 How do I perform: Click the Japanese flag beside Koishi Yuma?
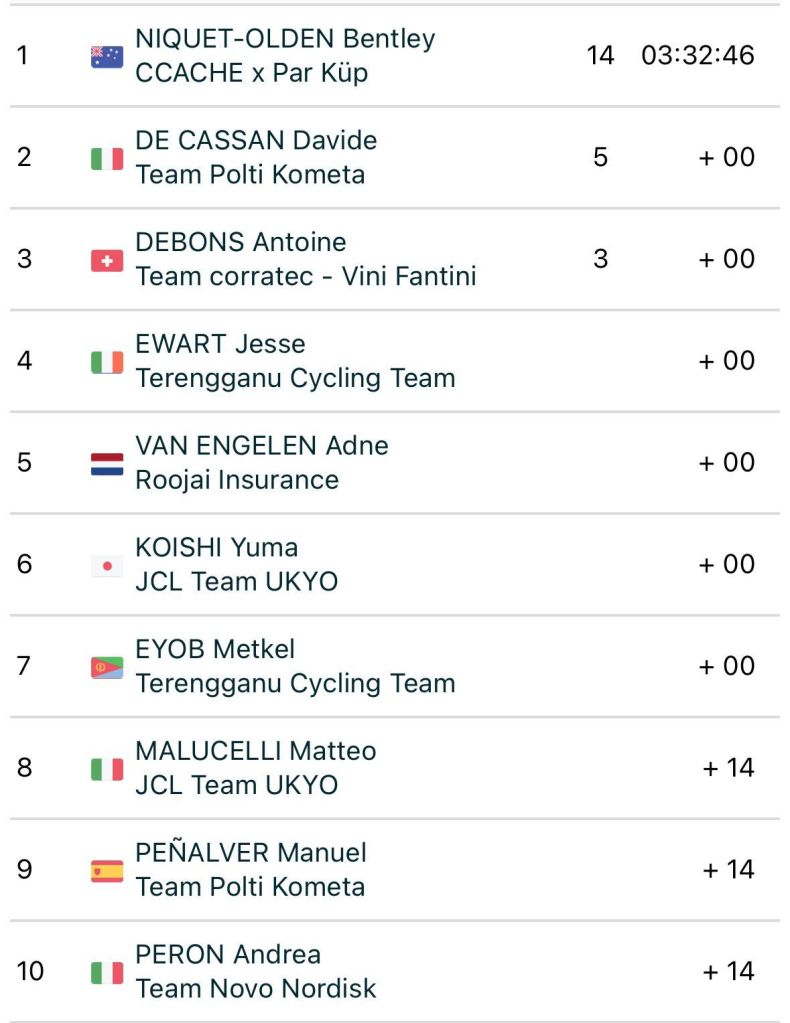point(107,566)
